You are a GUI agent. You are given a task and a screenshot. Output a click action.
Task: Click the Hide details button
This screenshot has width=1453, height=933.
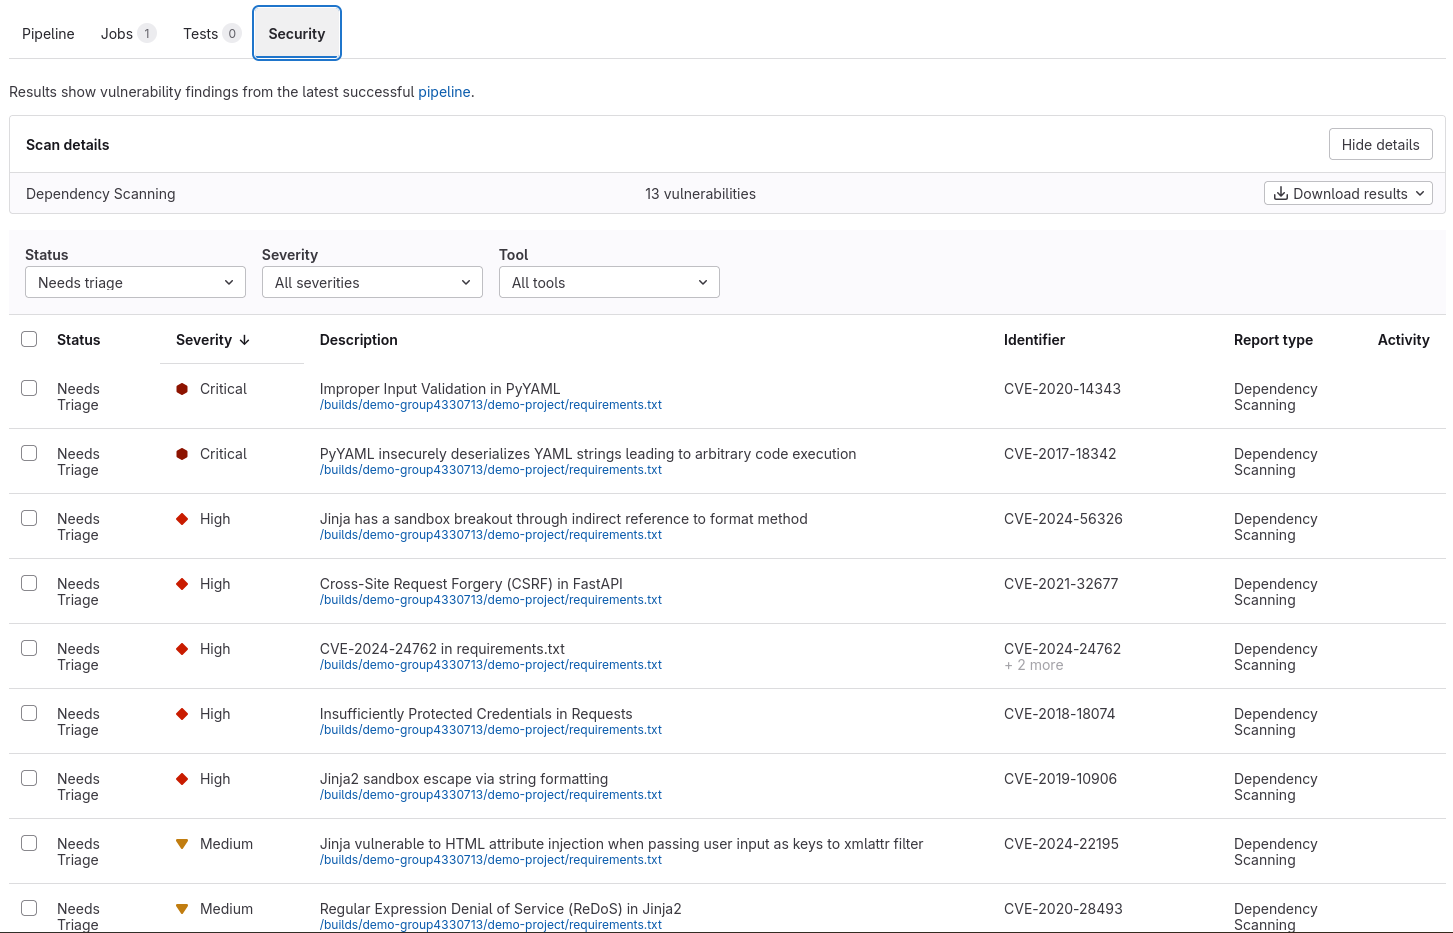(1380, 144)
